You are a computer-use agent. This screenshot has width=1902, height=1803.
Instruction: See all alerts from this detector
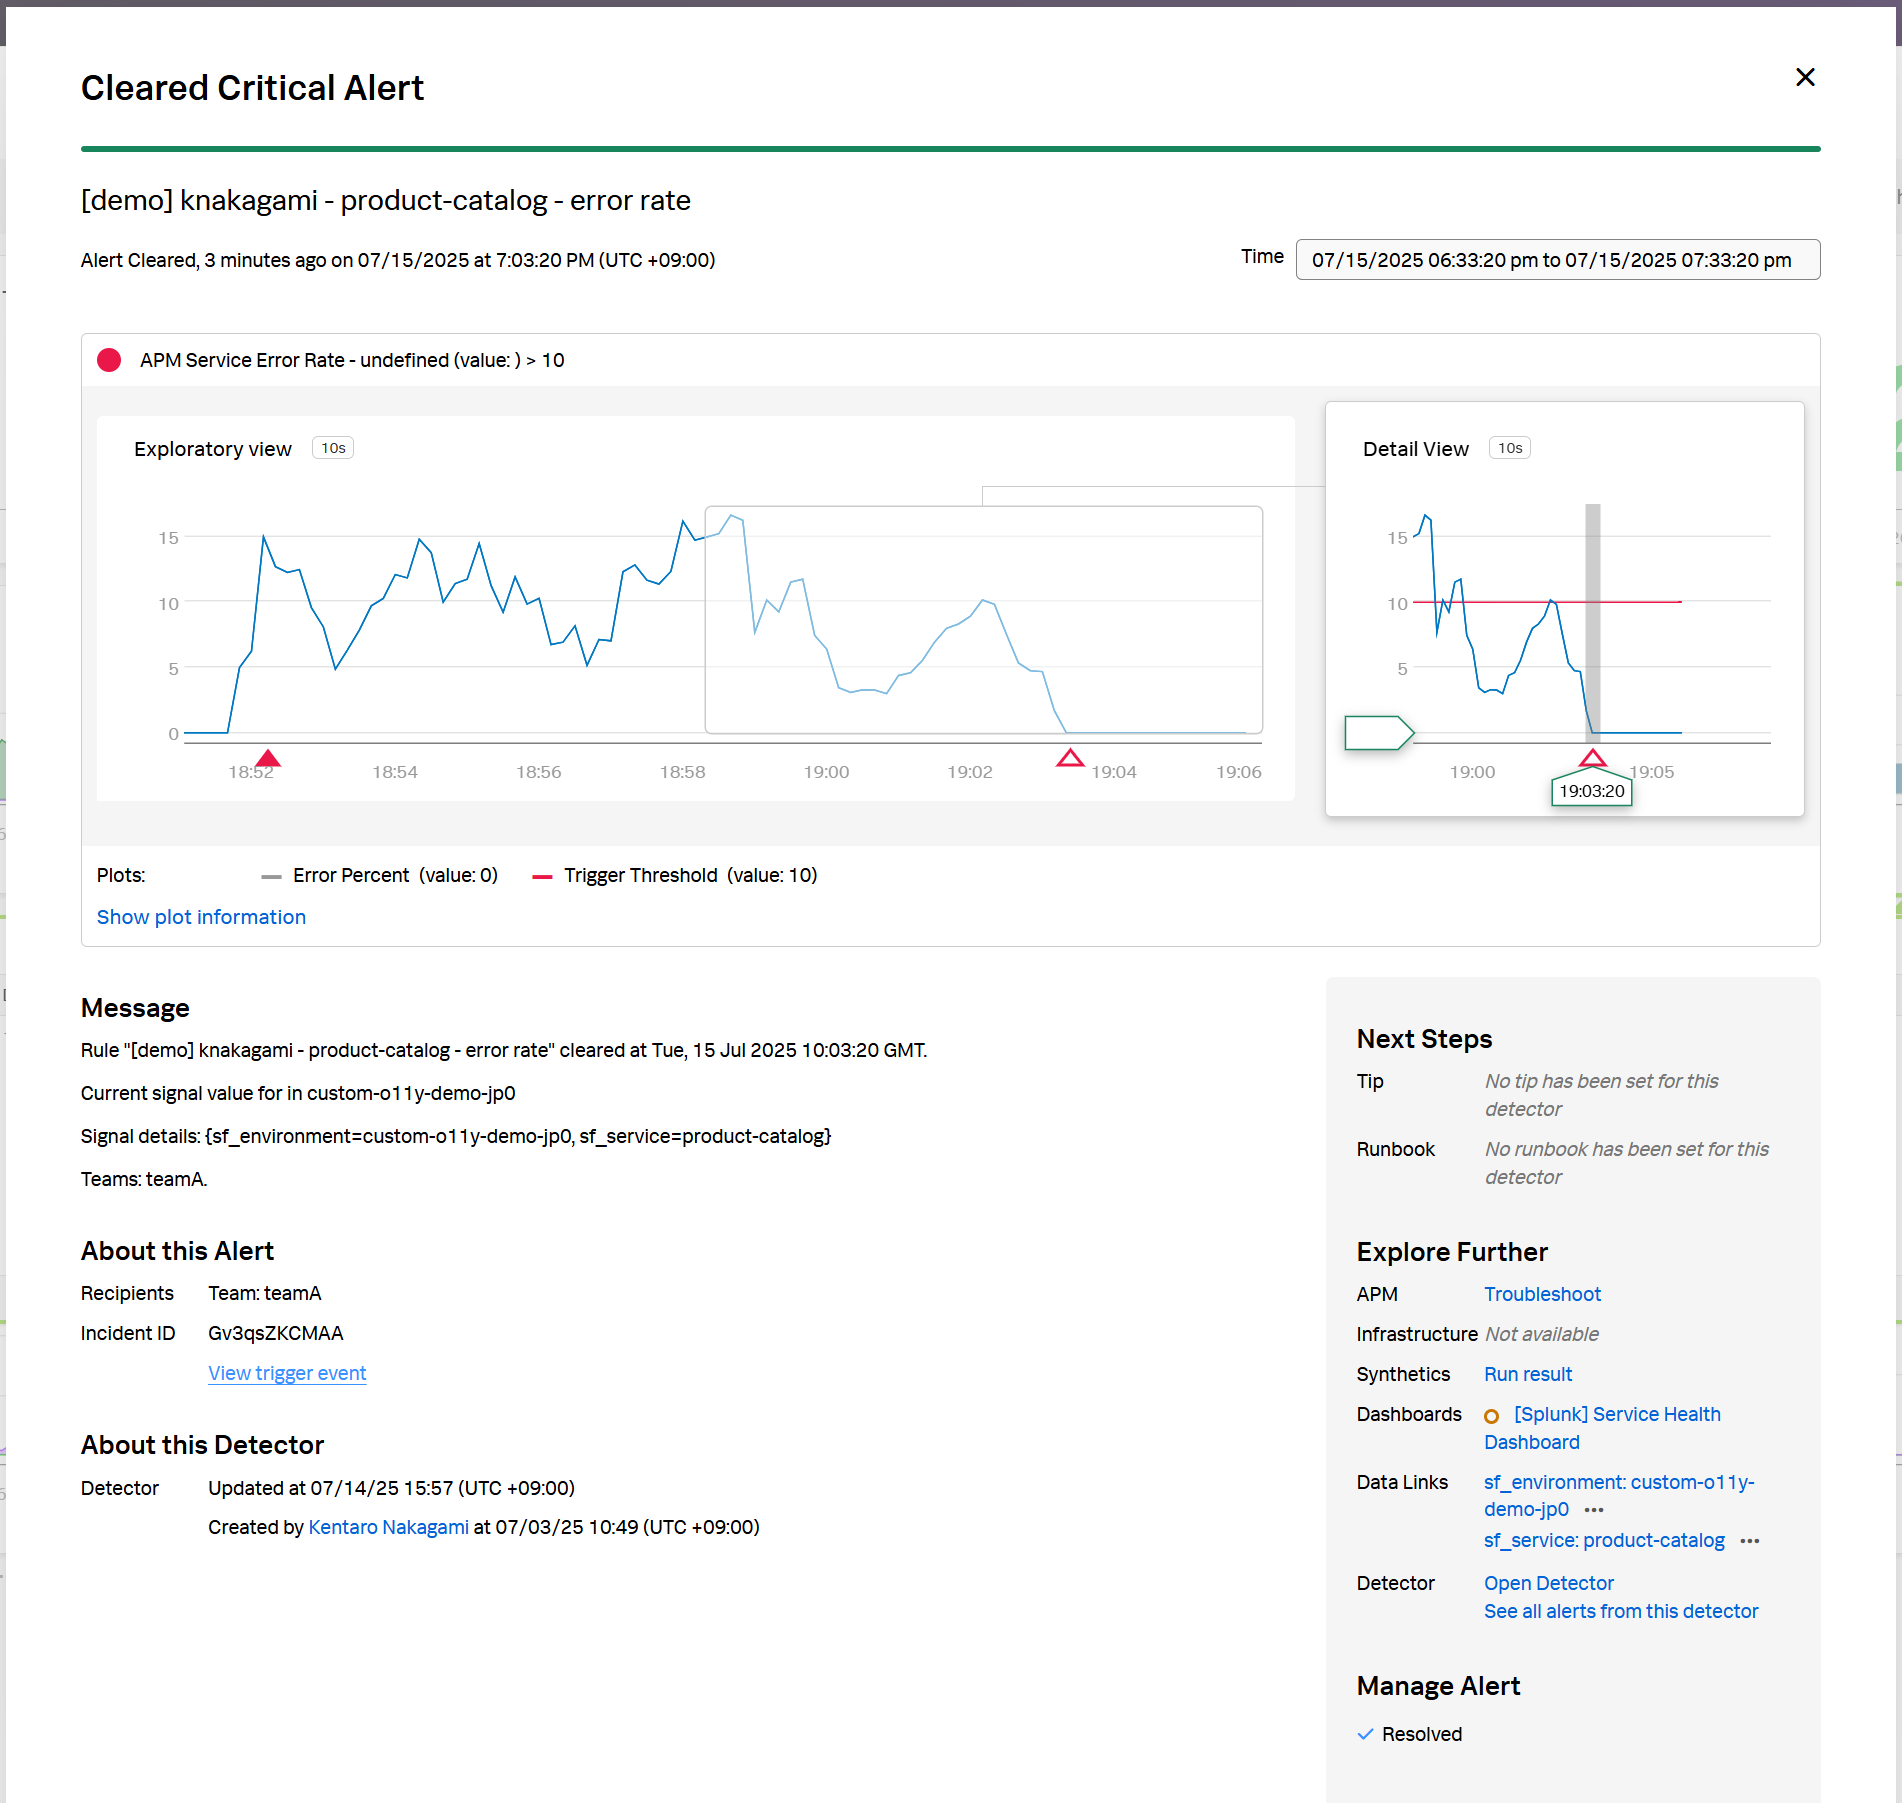tap(1620, 1611)
